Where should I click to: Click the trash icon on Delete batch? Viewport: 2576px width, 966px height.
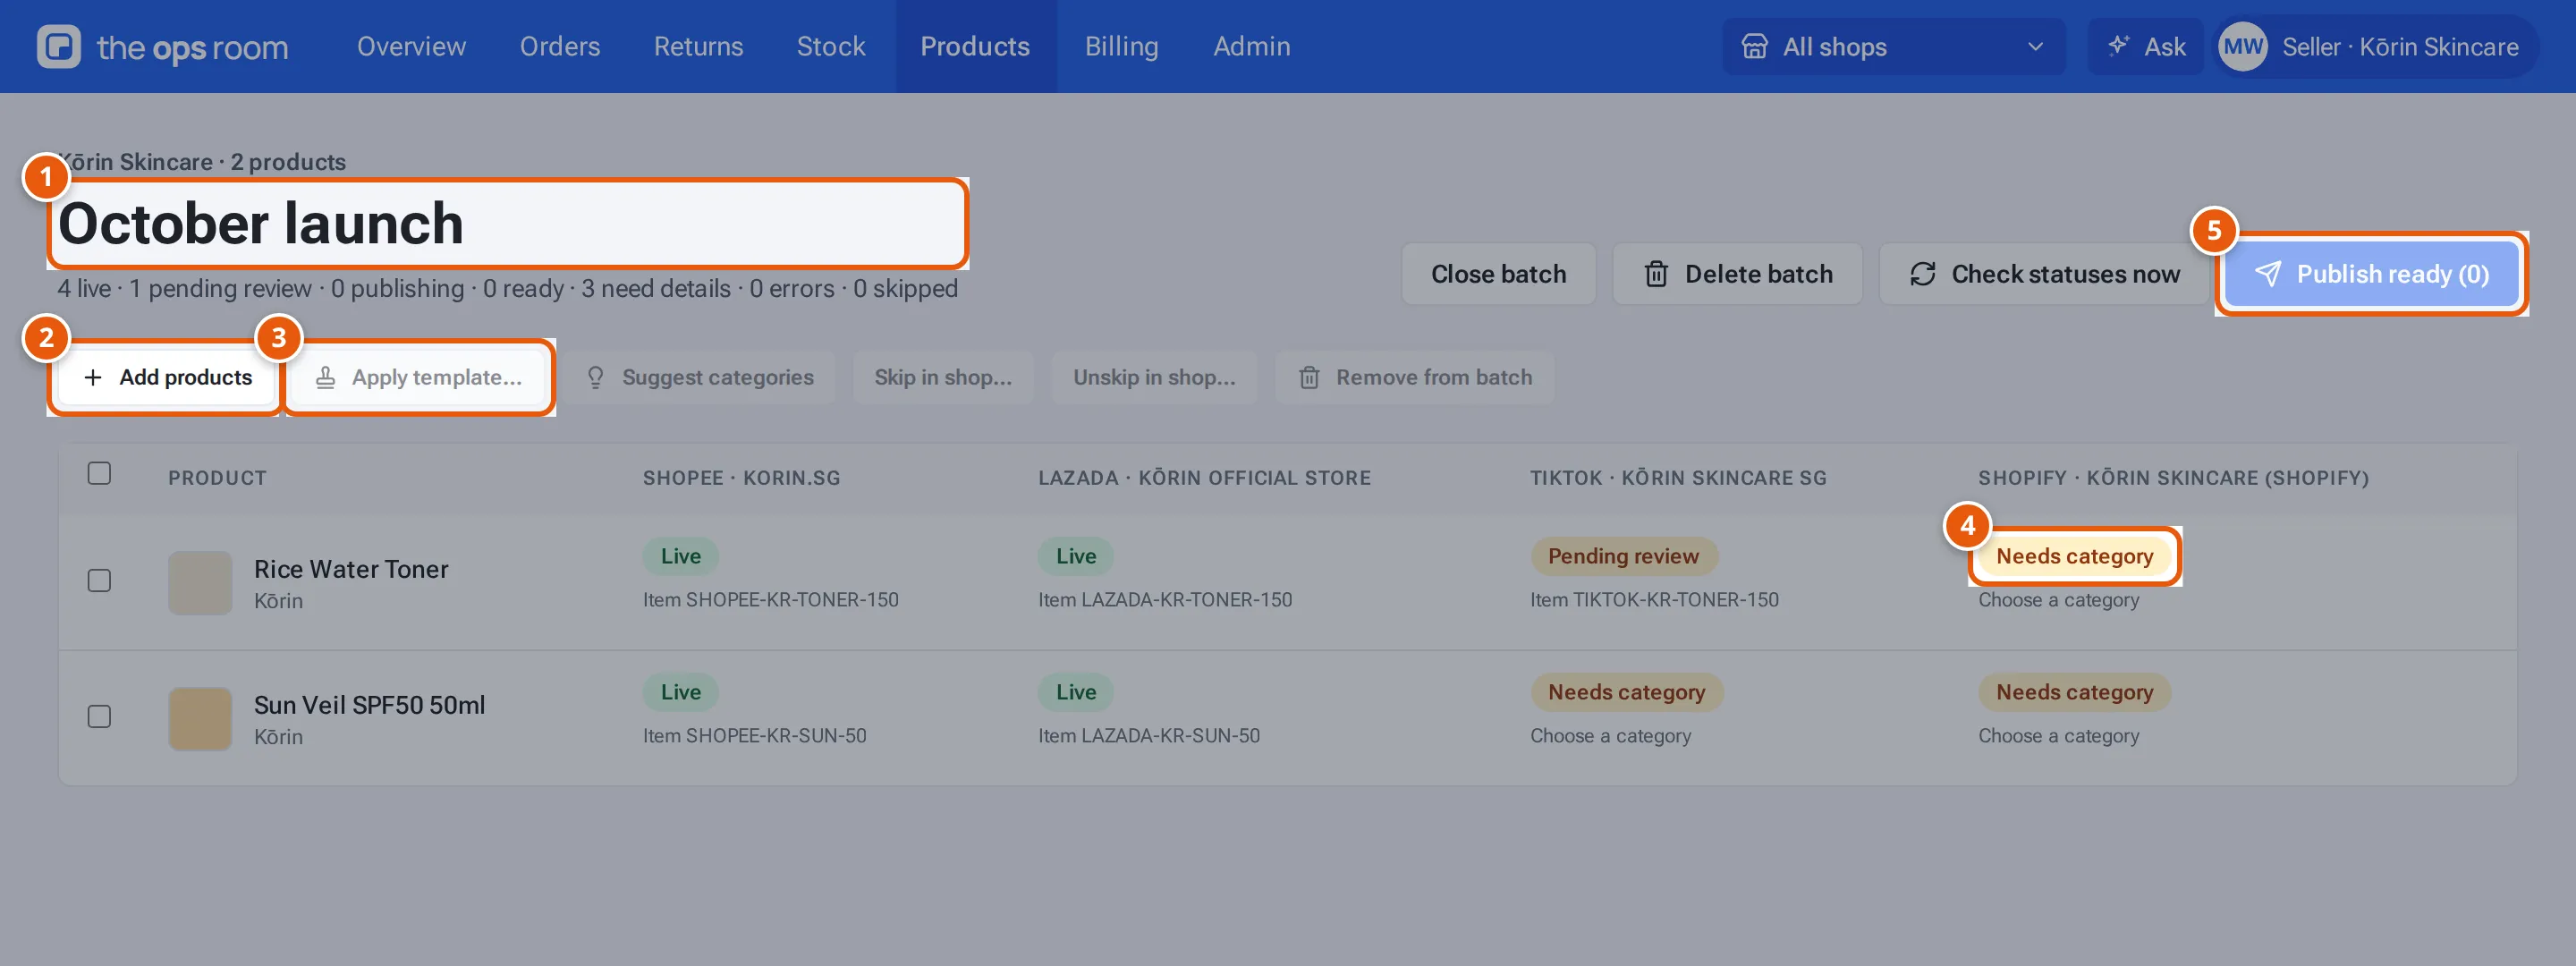pos(1656,274)
